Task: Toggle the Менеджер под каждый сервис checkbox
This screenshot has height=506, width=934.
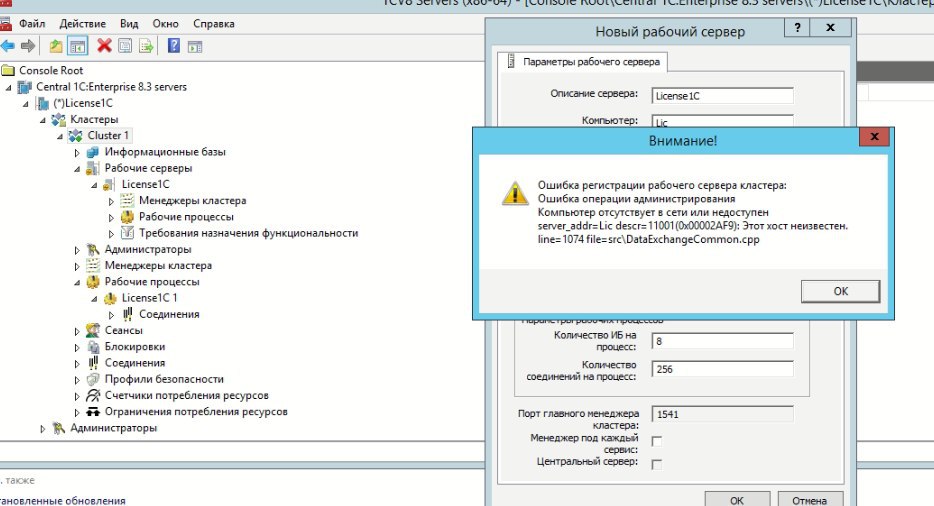Action: coord(656,442)
